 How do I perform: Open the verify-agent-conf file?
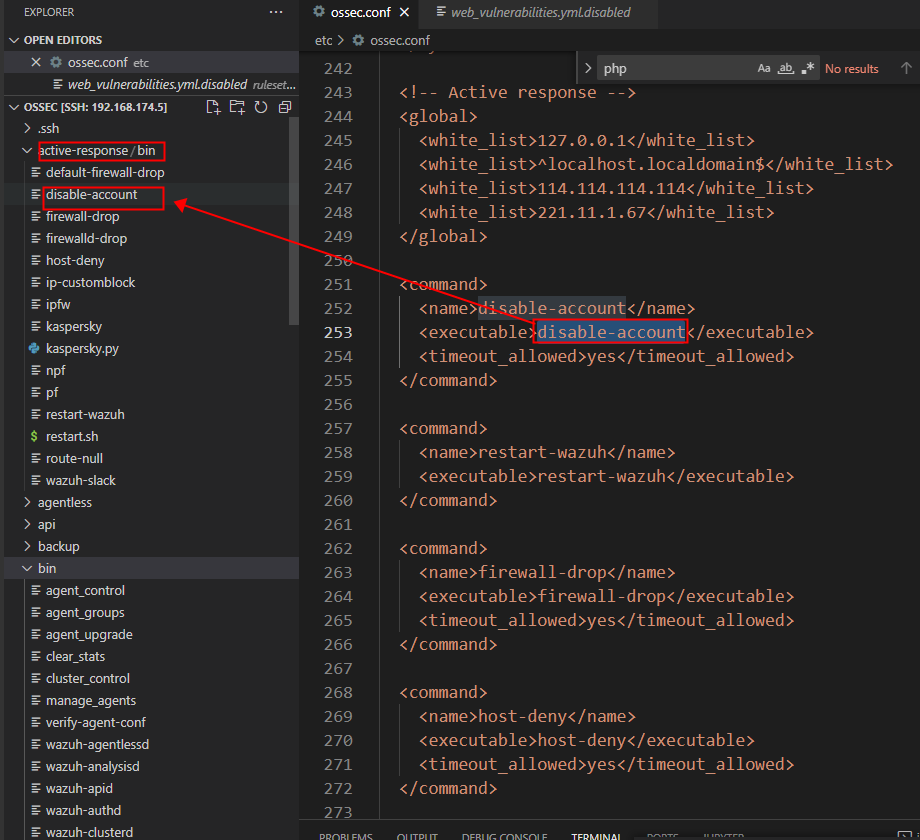point(151,723)
